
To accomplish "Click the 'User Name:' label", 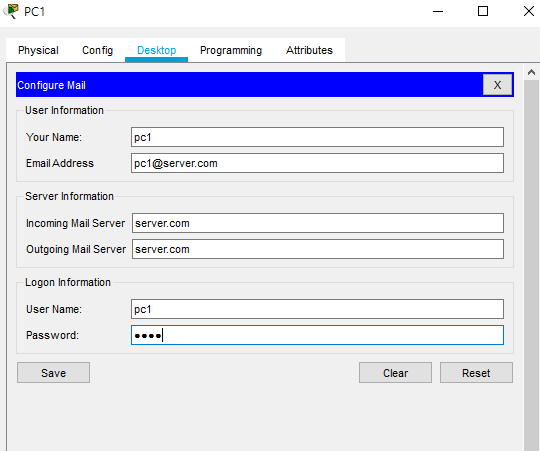I will tap(54, 309).
